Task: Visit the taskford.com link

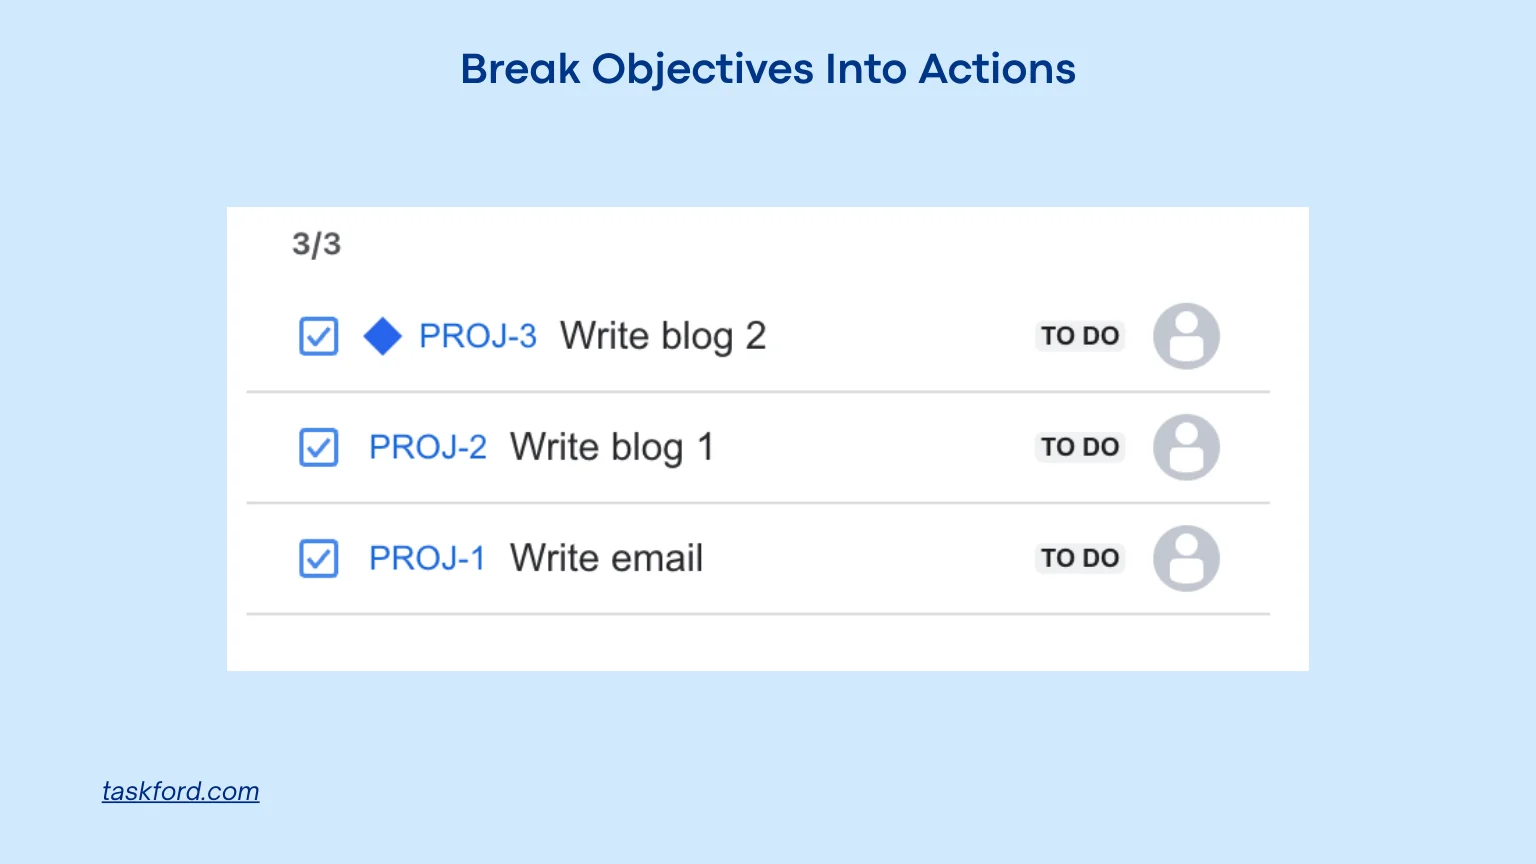Action: 180,791
